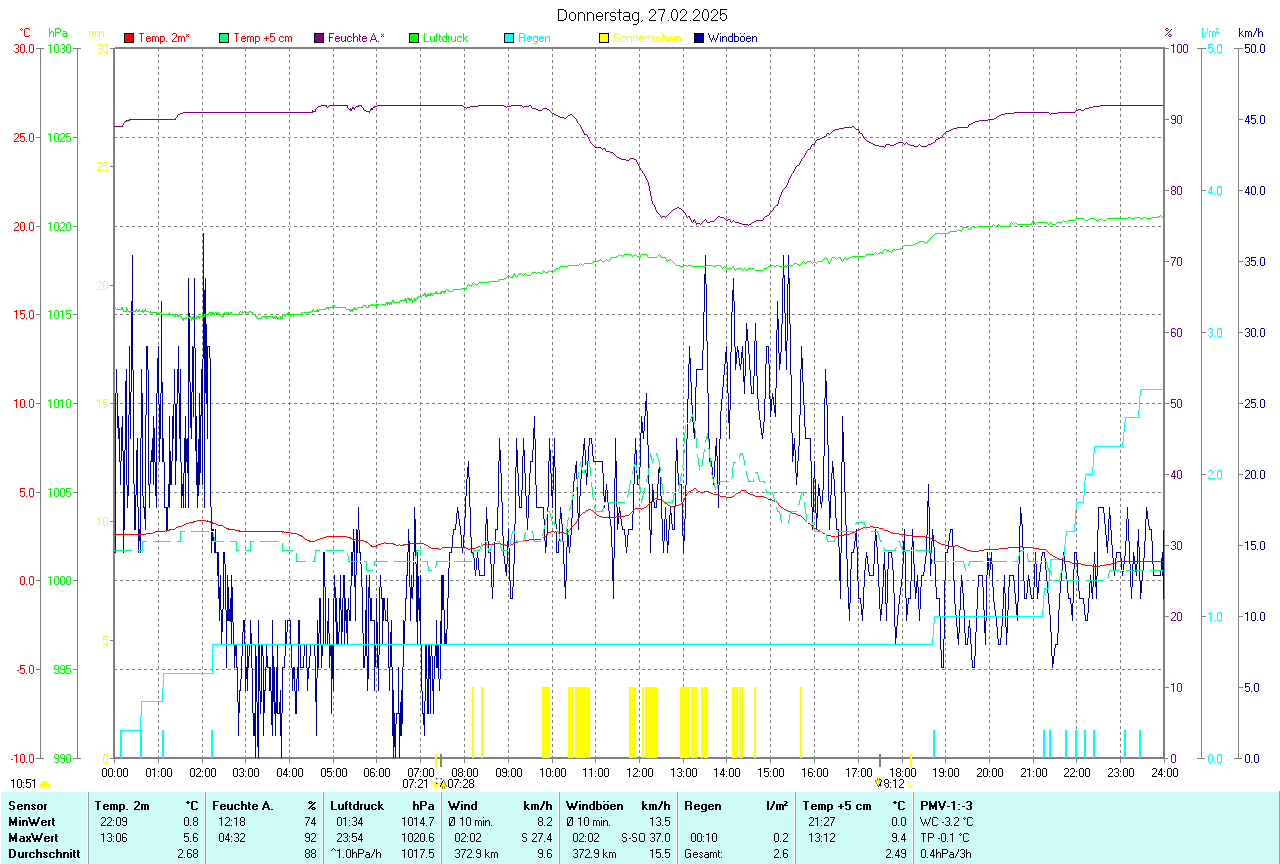Click the pressure trend '0.4hPa/3h'
Viewport: 1280px width, 864px height.
[944, 853]
